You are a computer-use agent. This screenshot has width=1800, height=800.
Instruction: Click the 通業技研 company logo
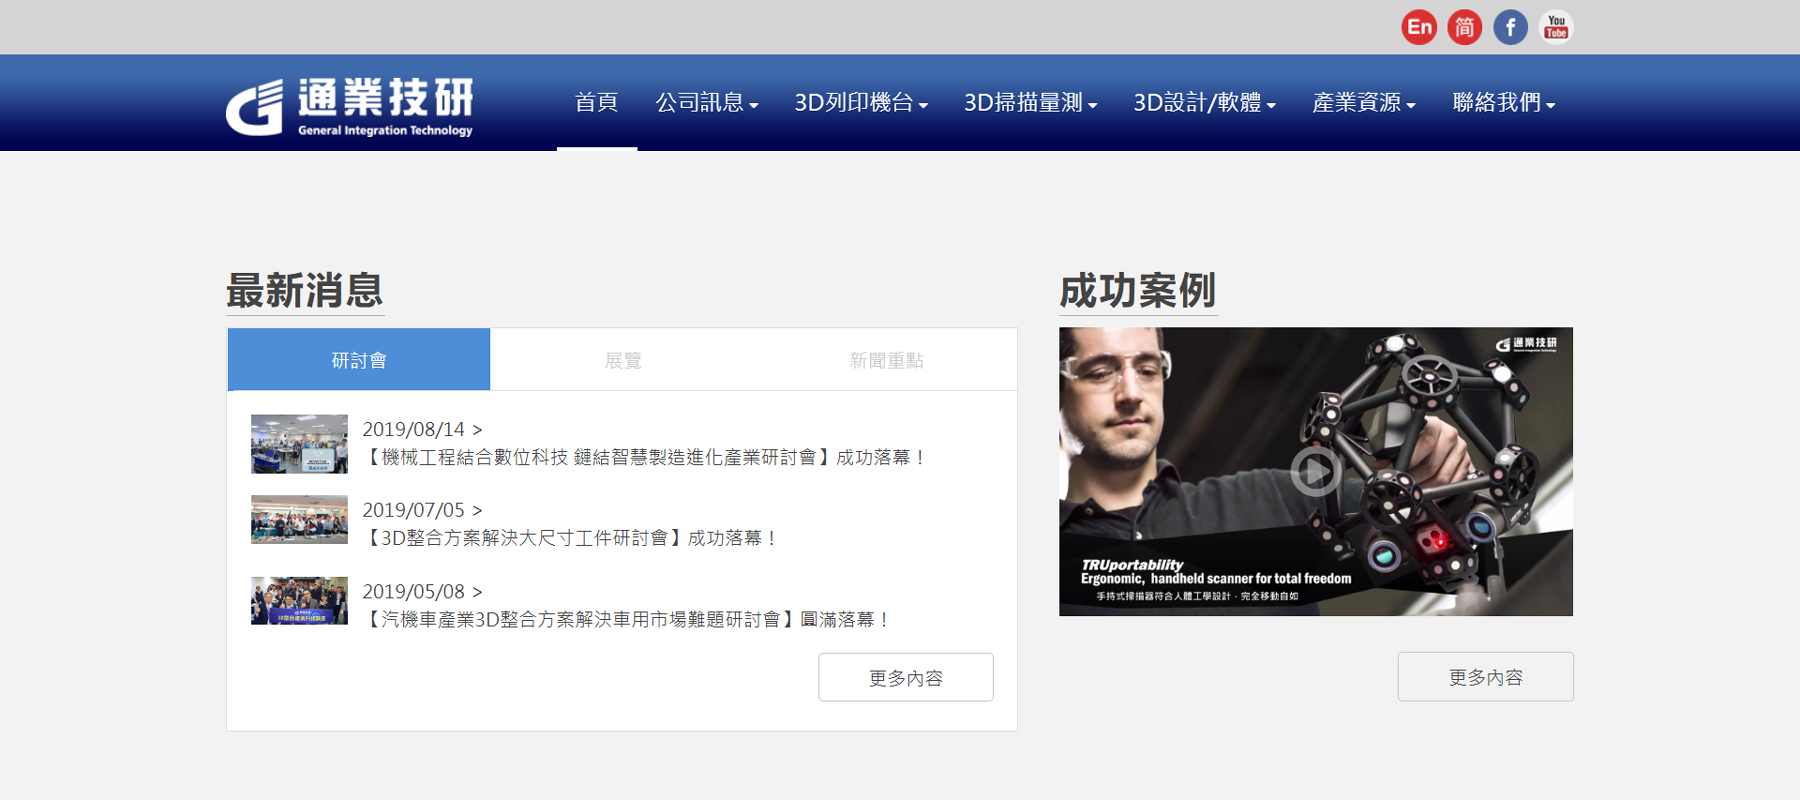coord(350,106)
